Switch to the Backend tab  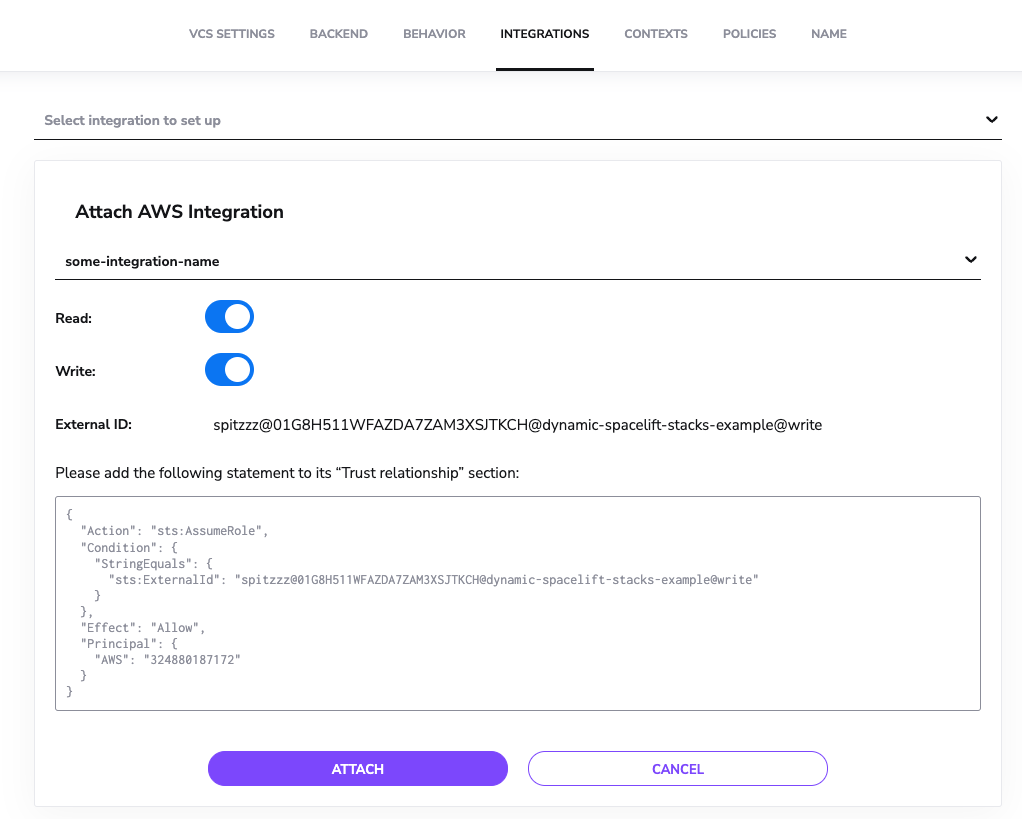338,34
